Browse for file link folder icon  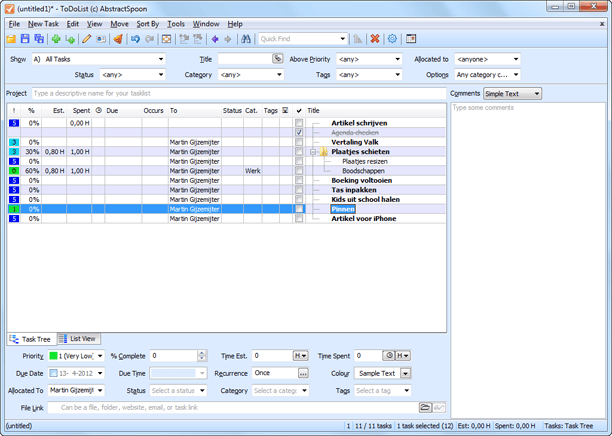point(425,408)
